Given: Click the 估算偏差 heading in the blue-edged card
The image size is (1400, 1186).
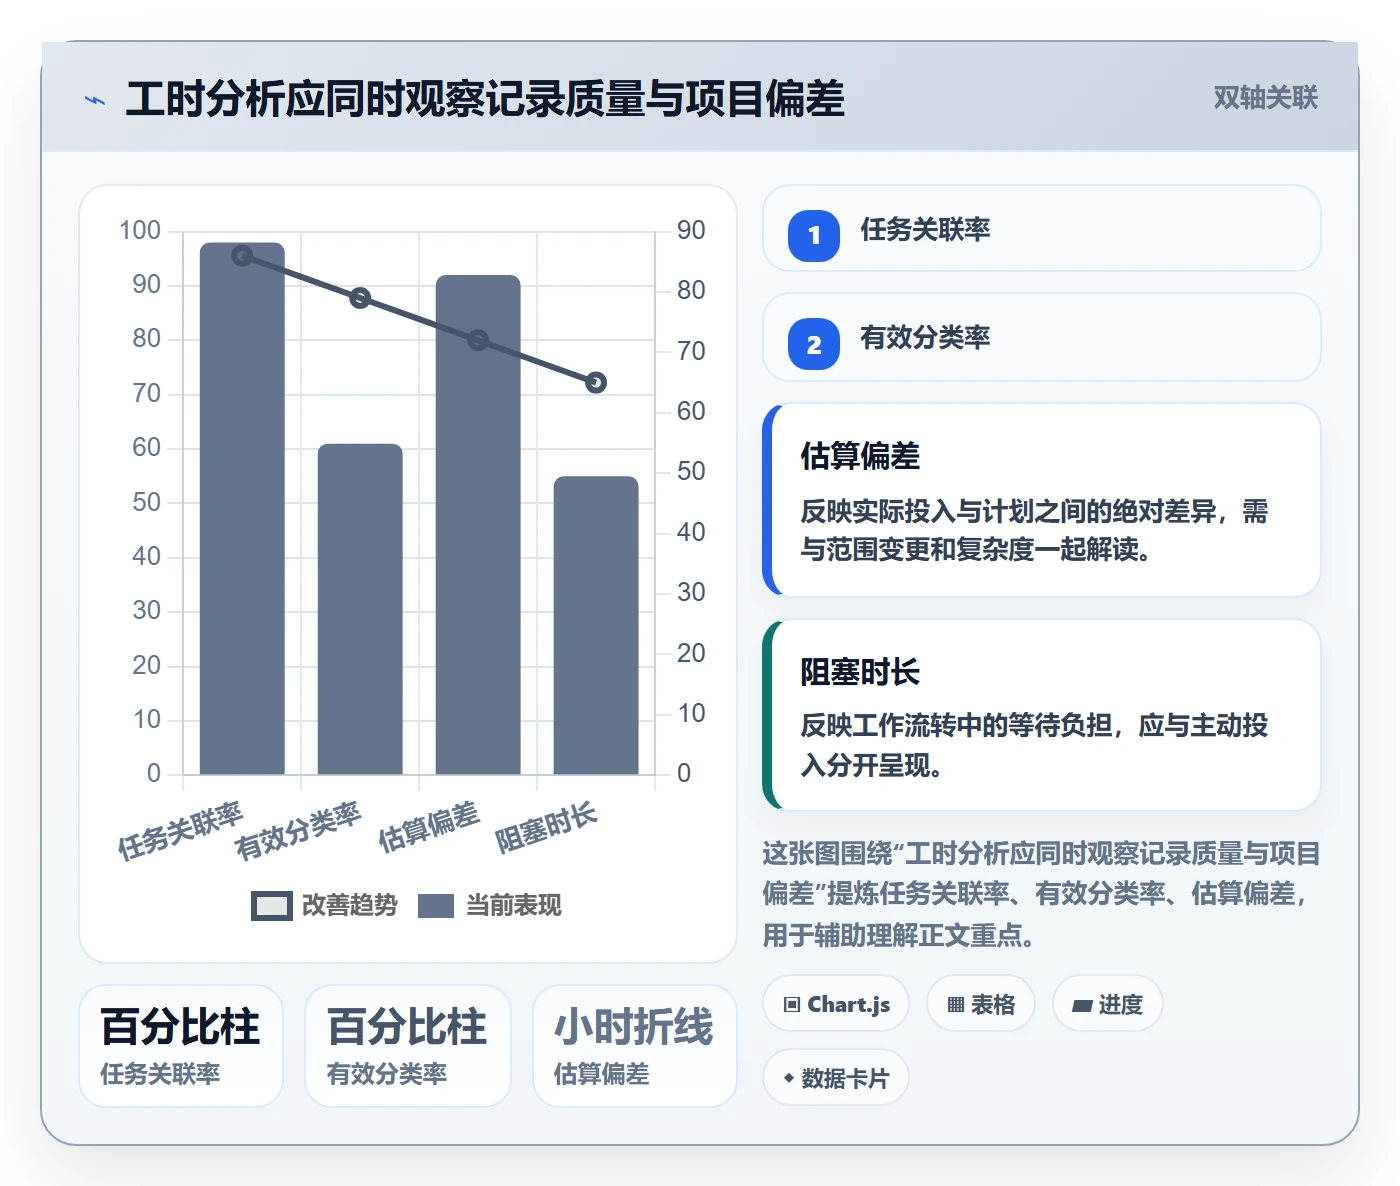Looking at the screenshot, I should coord(860,456).
